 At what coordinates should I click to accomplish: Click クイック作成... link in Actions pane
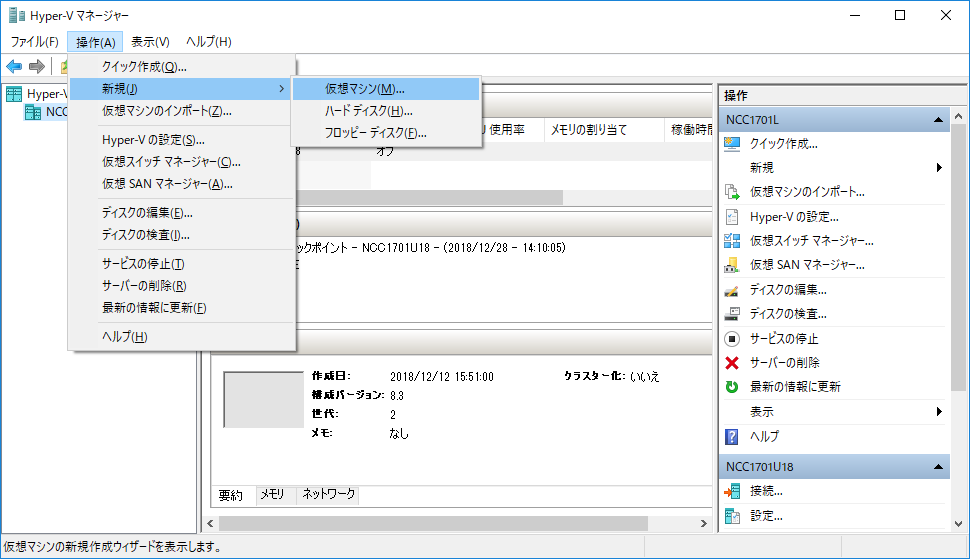pyautogui.click(x=783, y=143)
